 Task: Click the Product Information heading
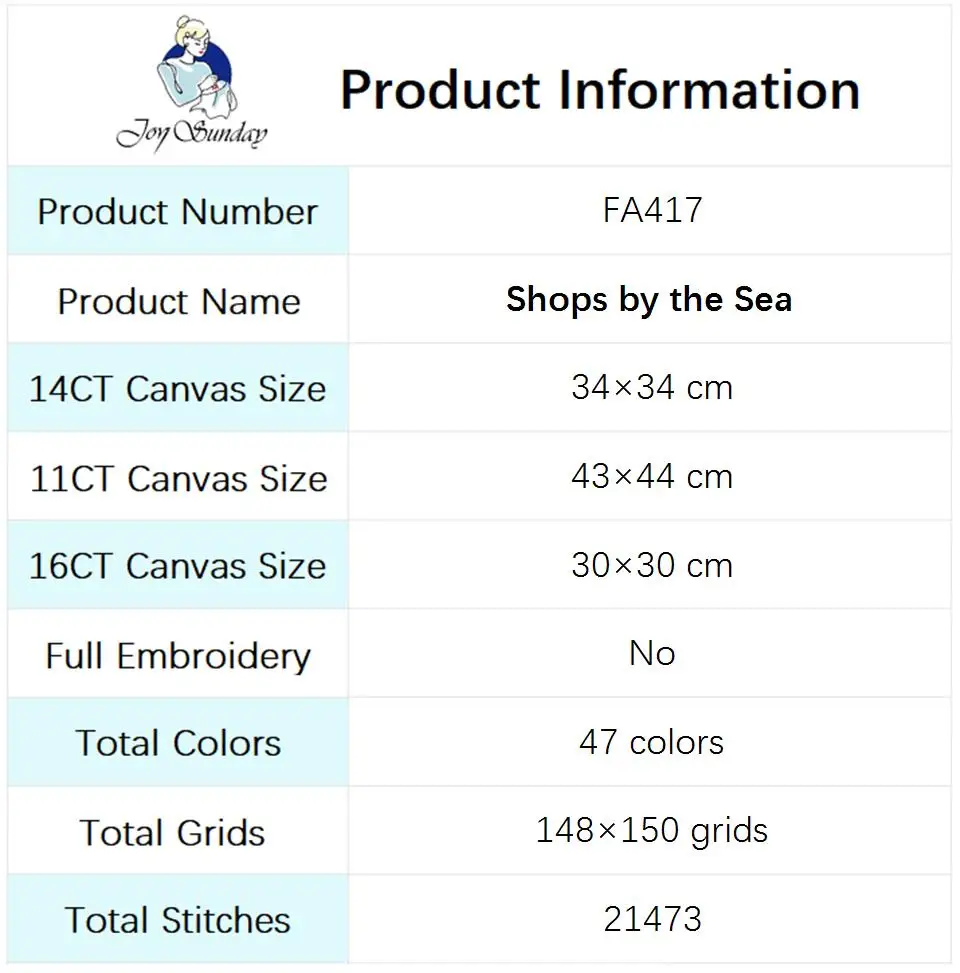[x=600, y=91]
